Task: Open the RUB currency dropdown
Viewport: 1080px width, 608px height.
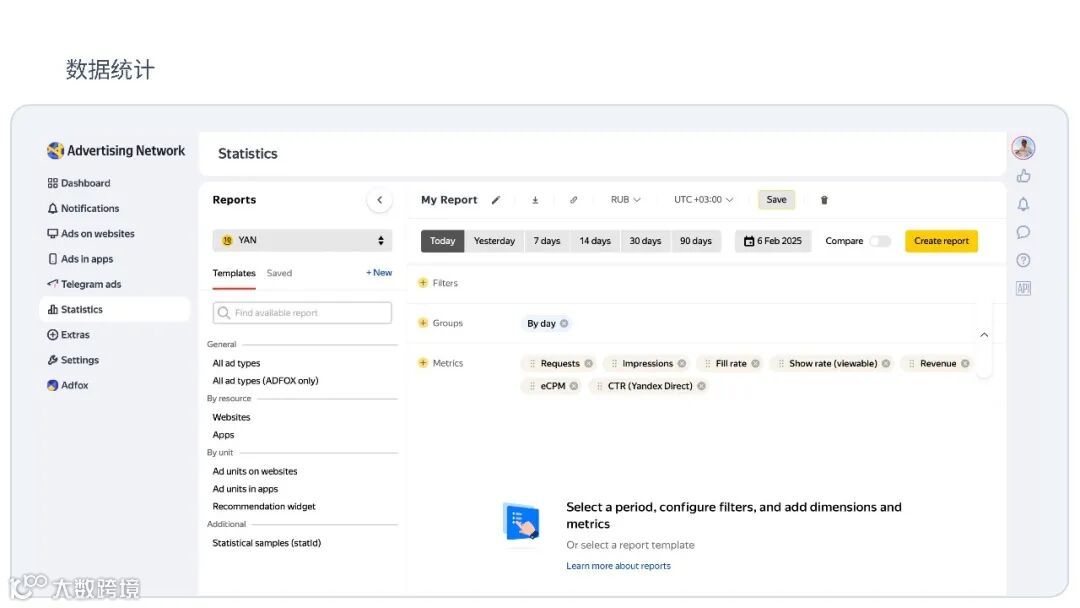Action: click(625, 200)
